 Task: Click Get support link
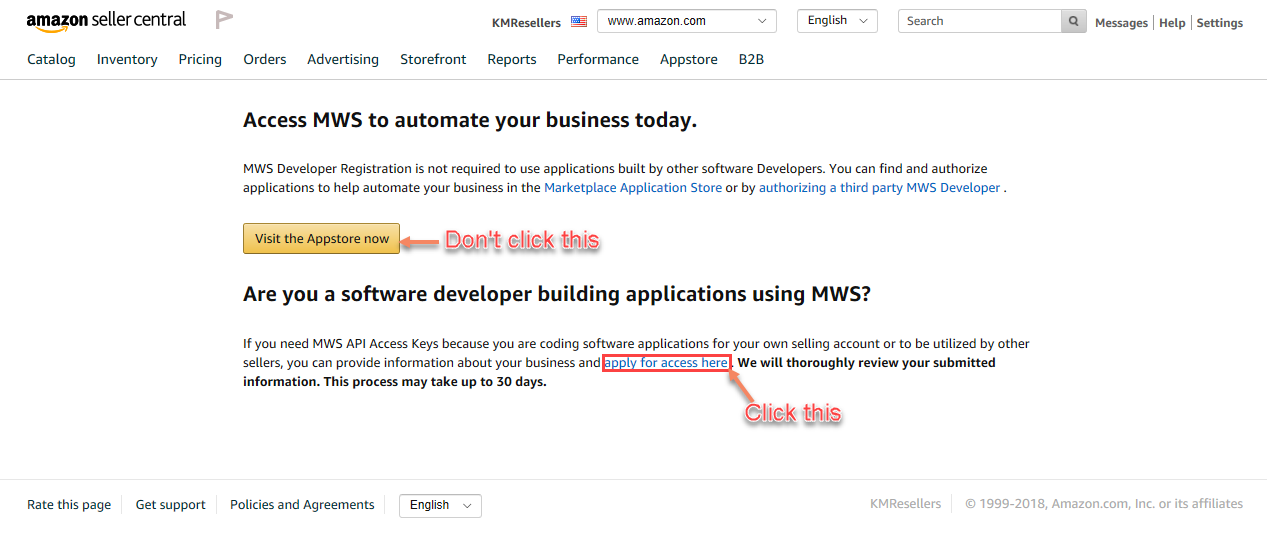click(x=171, y=505)
